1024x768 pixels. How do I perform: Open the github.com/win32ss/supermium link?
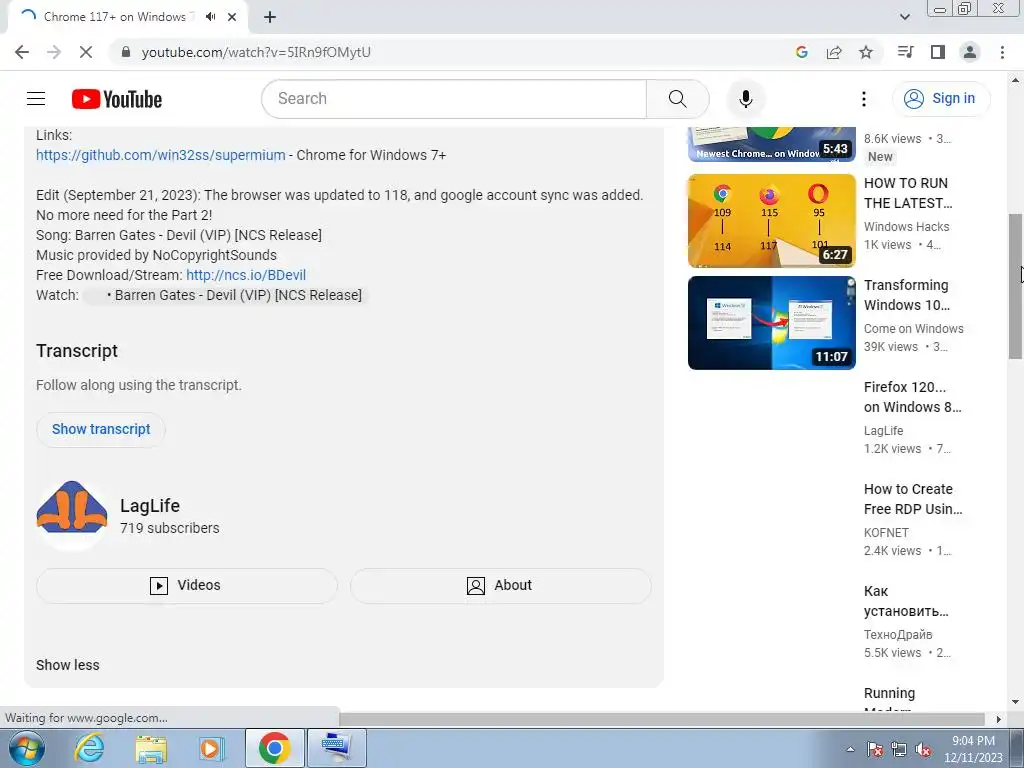161,155
